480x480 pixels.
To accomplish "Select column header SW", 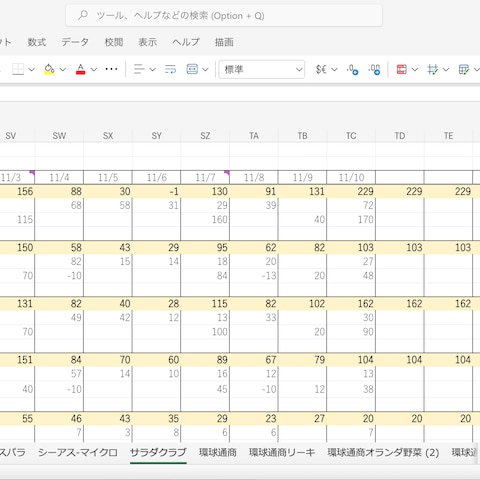I will (x=59, y=136).
